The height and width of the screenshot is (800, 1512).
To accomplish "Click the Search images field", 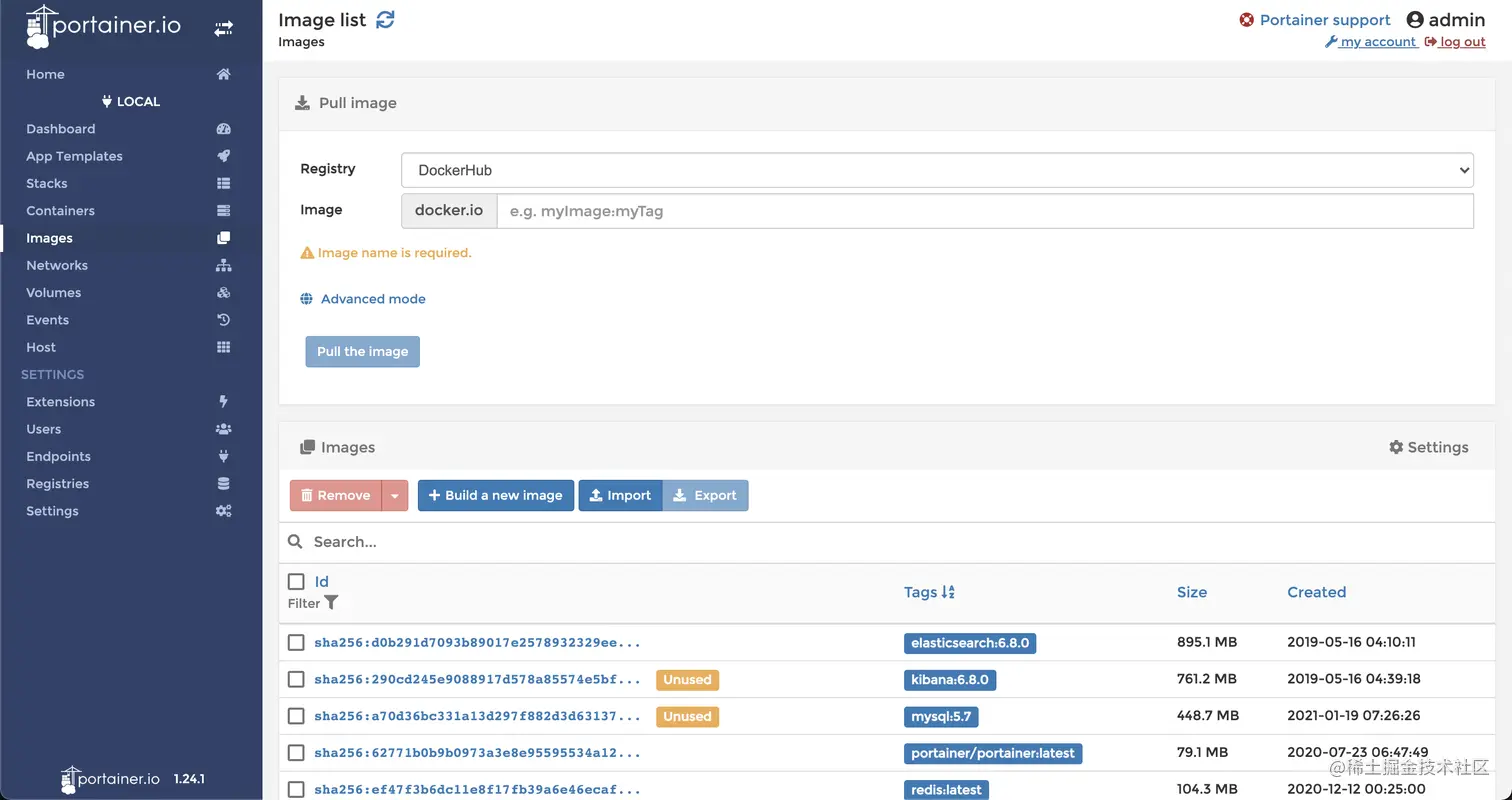I will (x=900, y=542).
